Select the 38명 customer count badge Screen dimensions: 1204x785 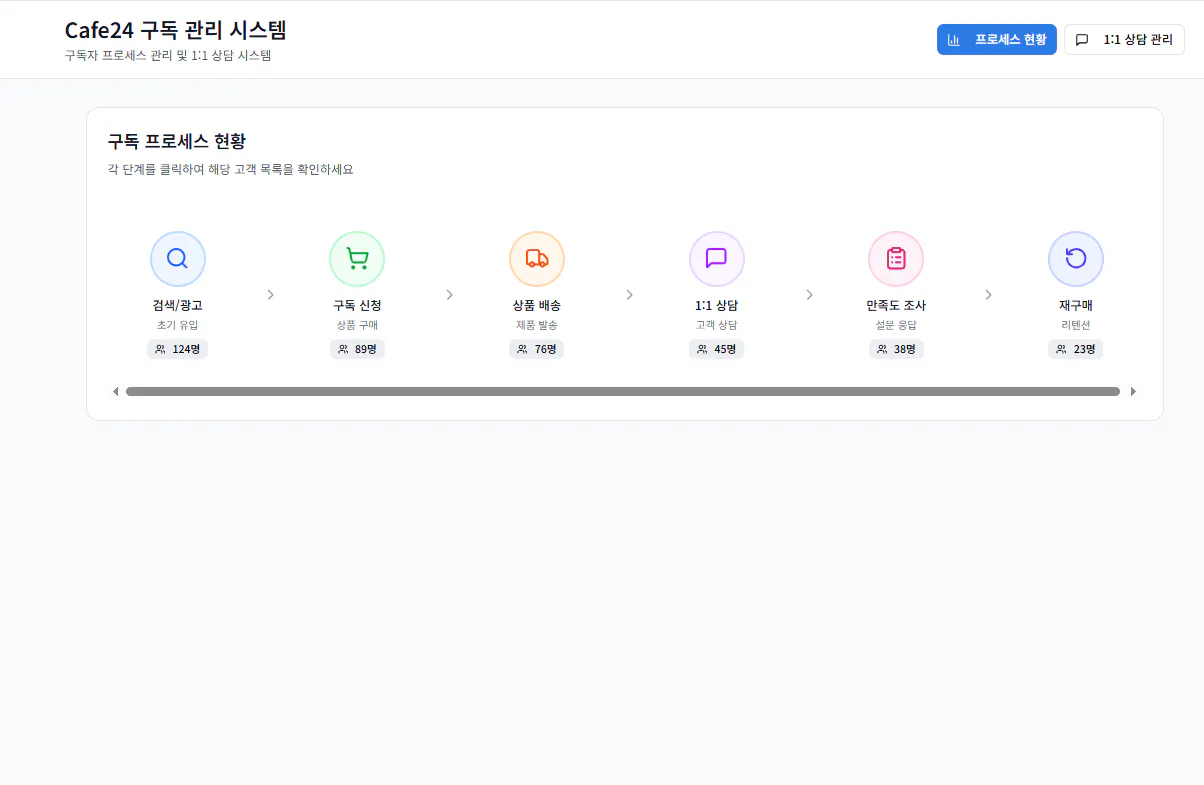(x=896, y=349)
